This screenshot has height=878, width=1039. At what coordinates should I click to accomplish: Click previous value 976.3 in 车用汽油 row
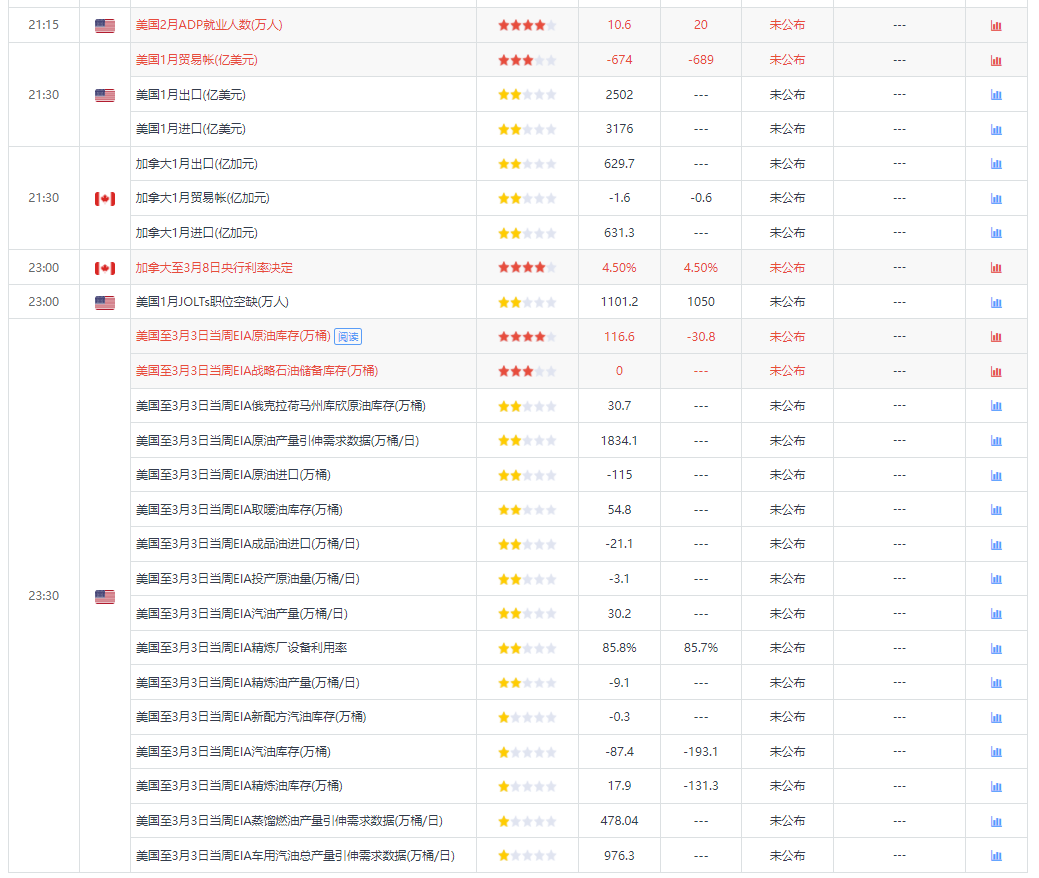click(620, 855)
